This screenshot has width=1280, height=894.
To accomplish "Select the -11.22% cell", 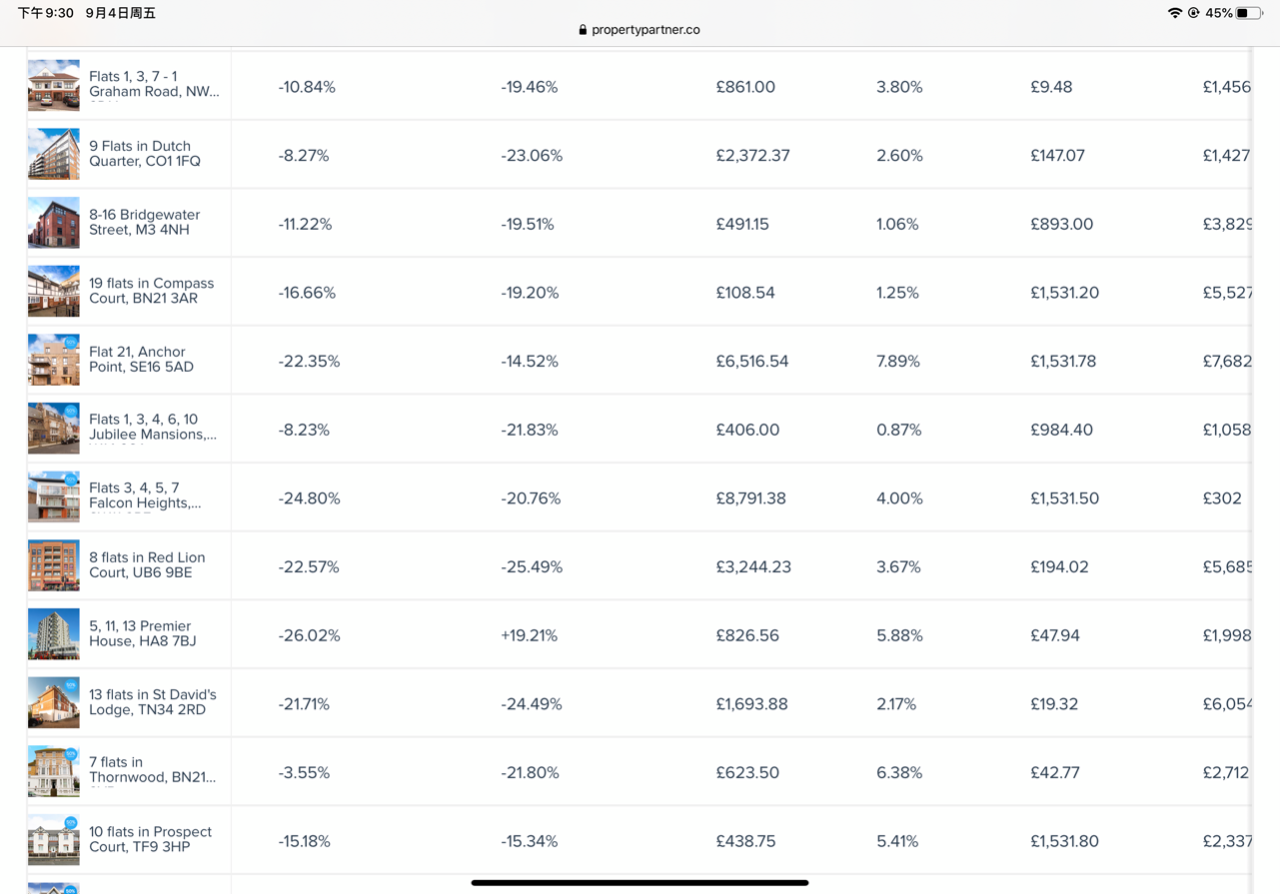I will pos(305,224).
